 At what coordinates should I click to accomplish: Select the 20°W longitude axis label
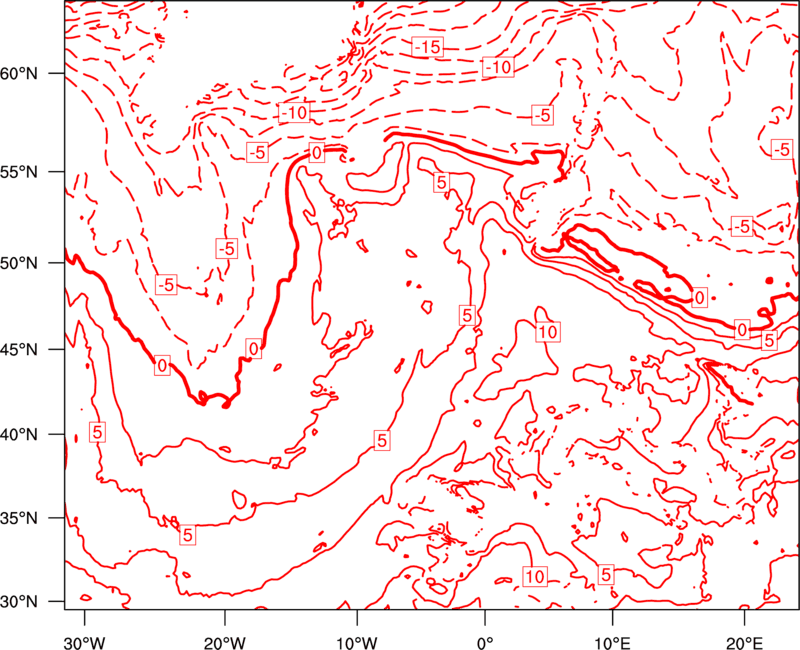pyautogui.click(x=225, y=643)
